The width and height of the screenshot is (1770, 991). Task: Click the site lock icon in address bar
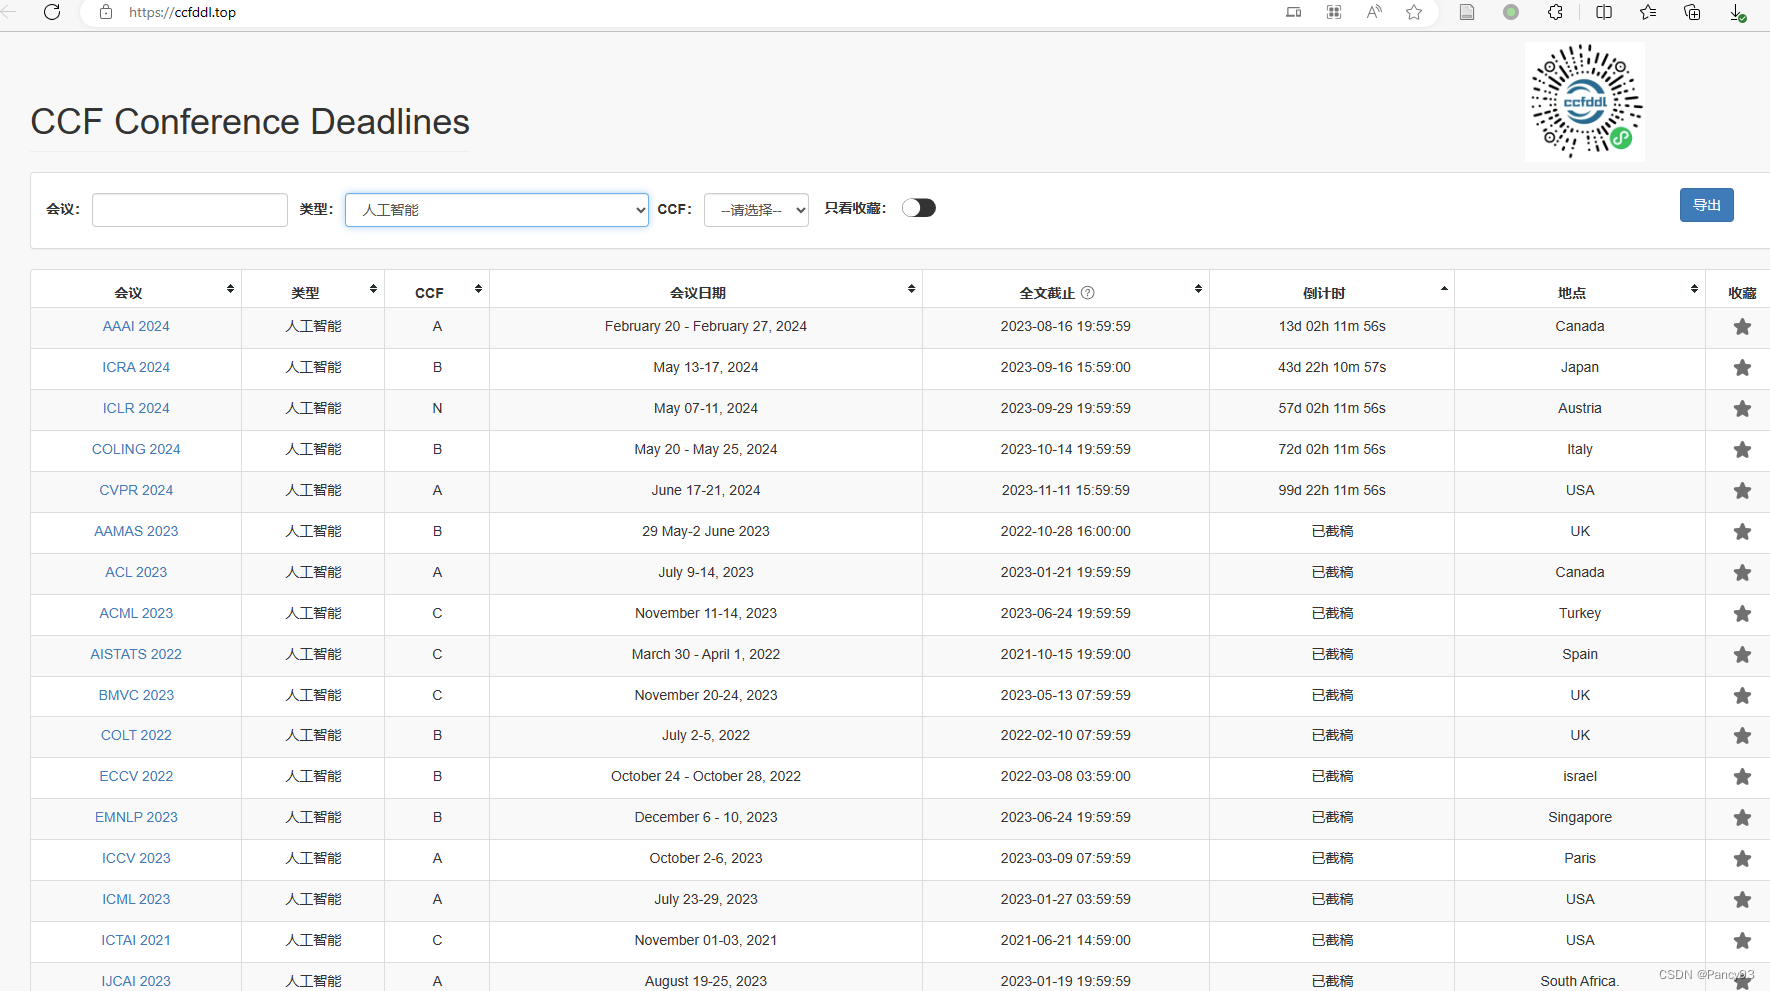click(106, 12)
